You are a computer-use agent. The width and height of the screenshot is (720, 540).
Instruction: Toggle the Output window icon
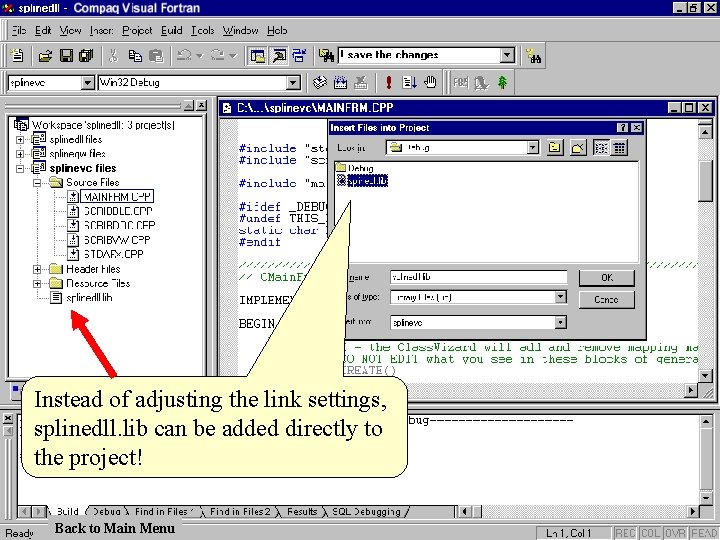tap(279, 56)
